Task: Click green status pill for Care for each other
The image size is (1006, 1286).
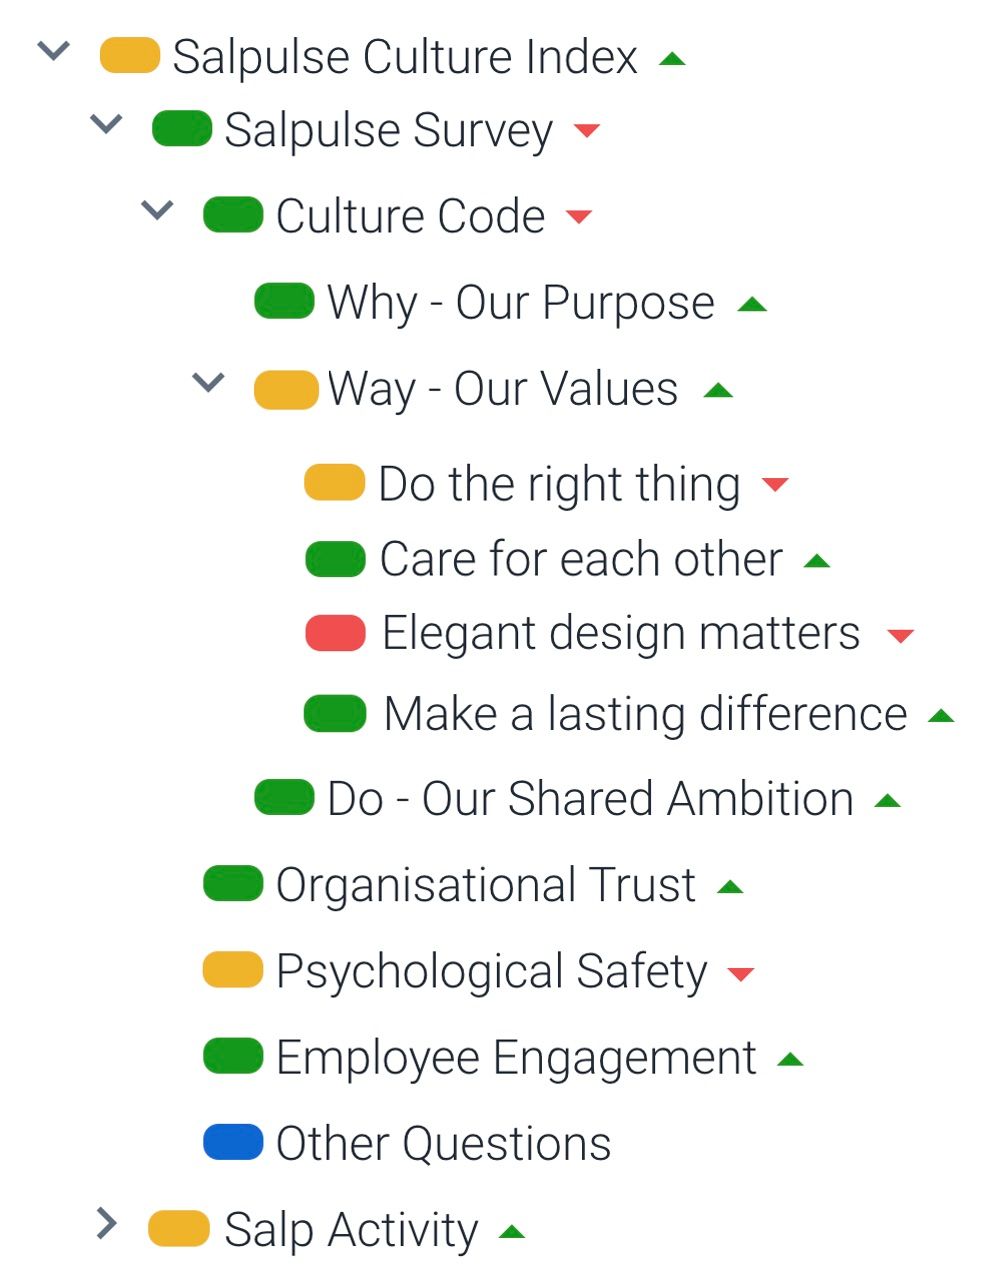Action: (335, 559)
